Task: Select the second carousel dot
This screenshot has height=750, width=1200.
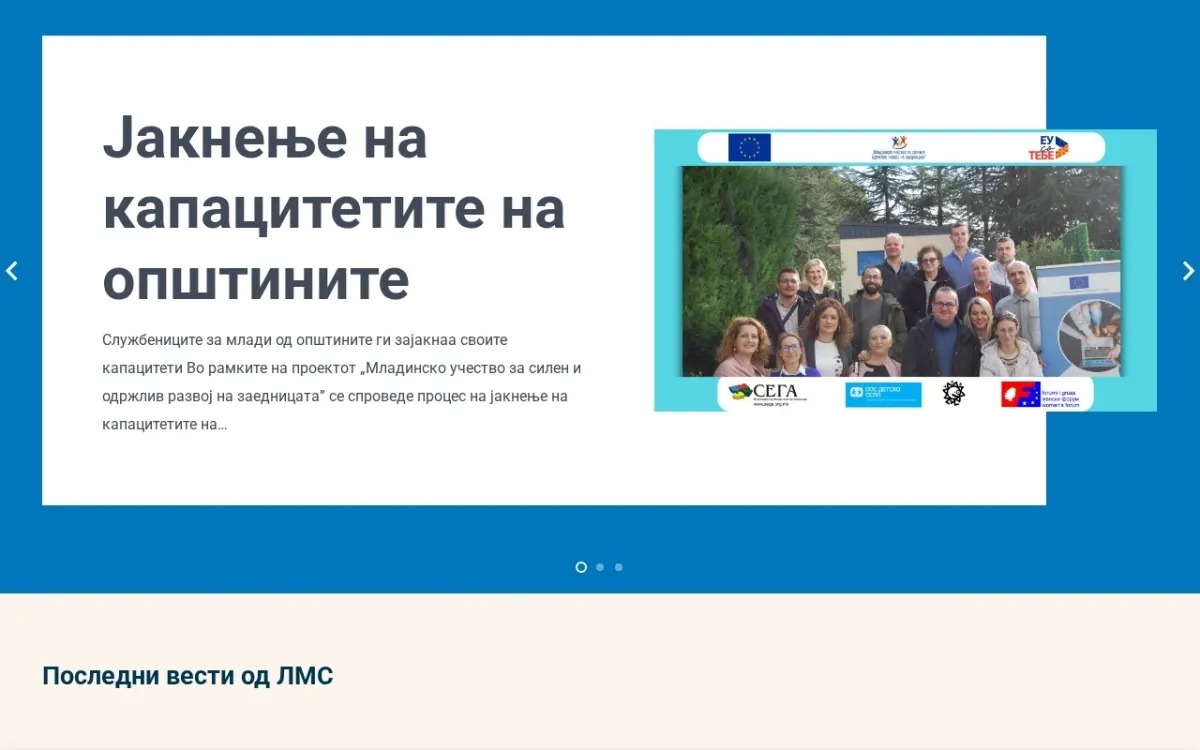Action: click(x=600, y=567)
